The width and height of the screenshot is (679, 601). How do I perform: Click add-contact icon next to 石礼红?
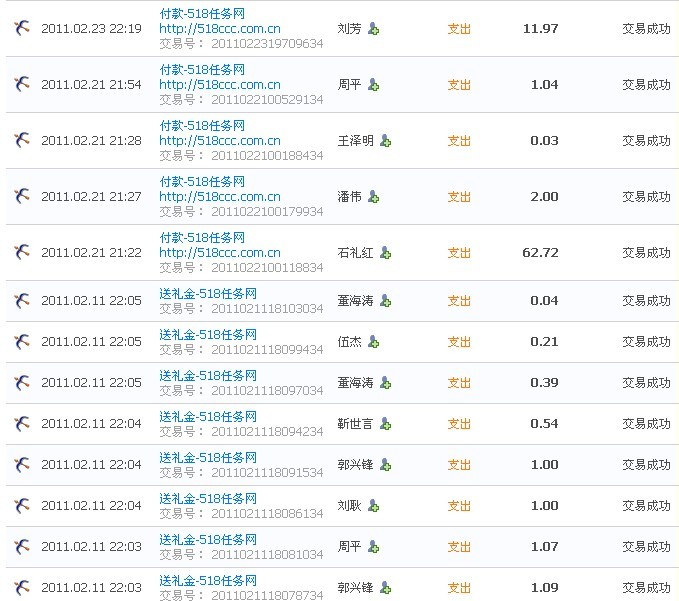385,253
